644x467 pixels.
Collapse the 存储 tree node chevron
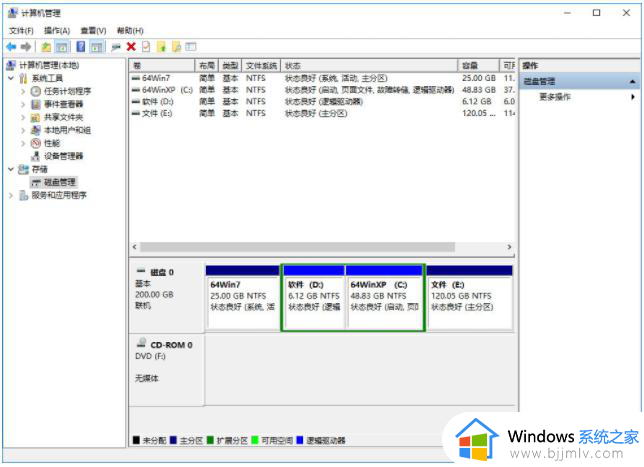[11, 169]
